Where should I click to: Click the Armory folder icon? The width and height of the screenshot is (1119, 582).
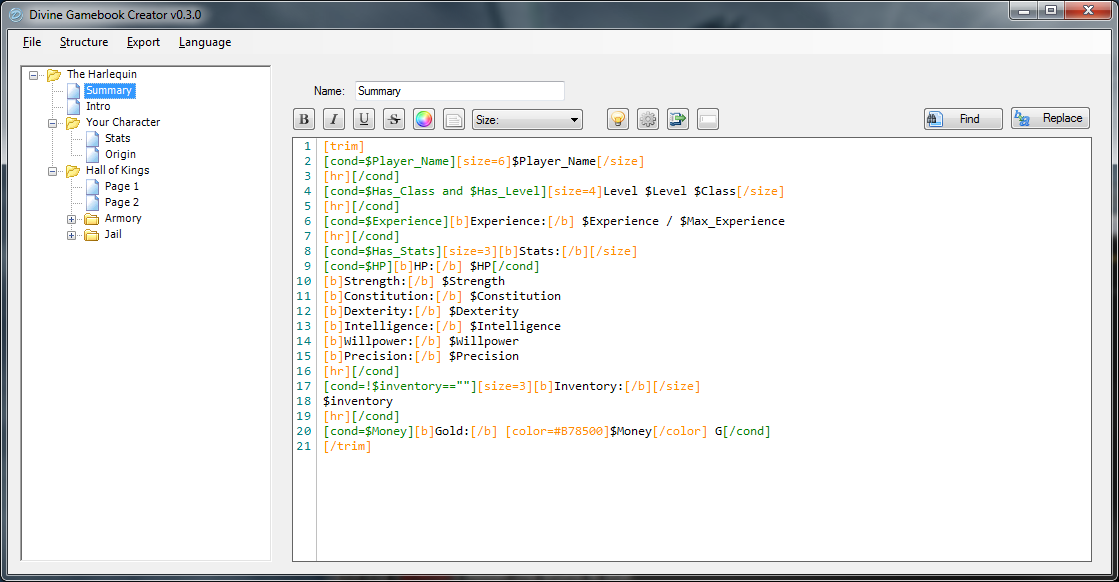pyautogui.click(x=91, y=219)
